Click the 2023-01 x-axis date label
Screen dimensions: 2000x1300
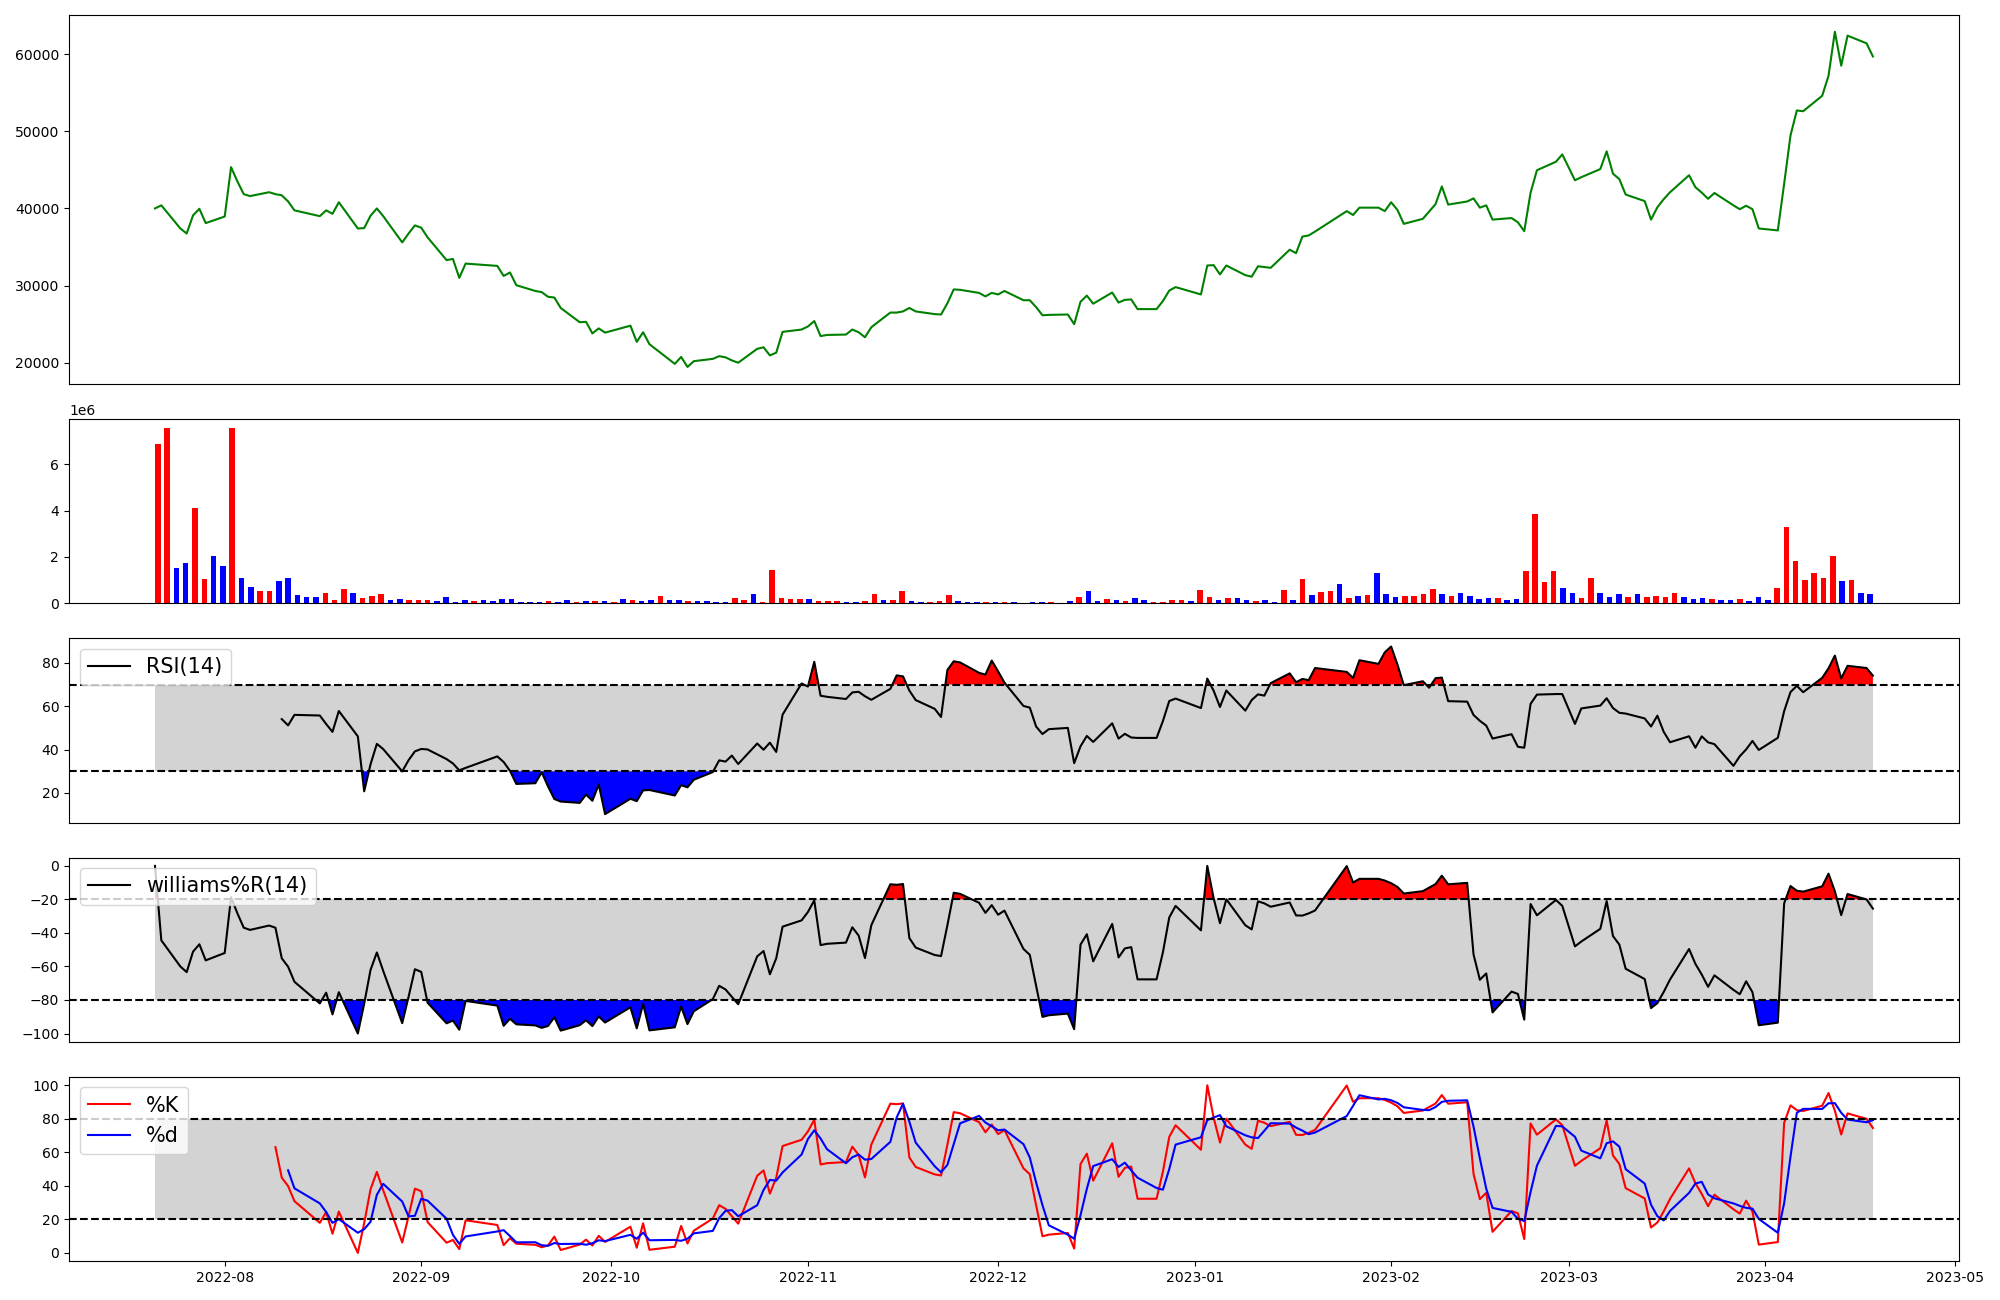pyautogui.click(x=1194, y=1277)
